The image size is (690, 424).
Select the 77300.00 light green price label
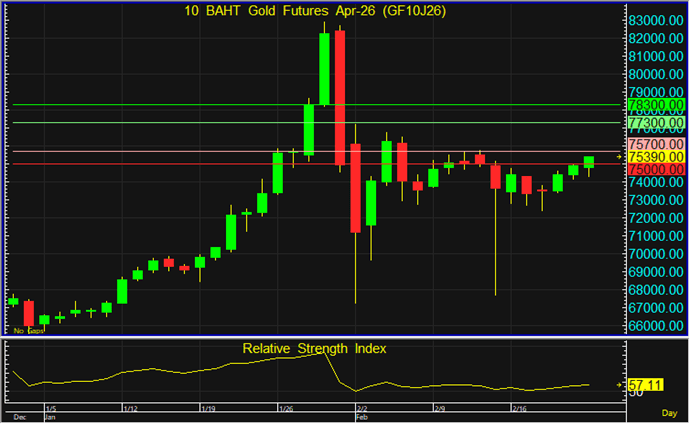coord(655,123)
